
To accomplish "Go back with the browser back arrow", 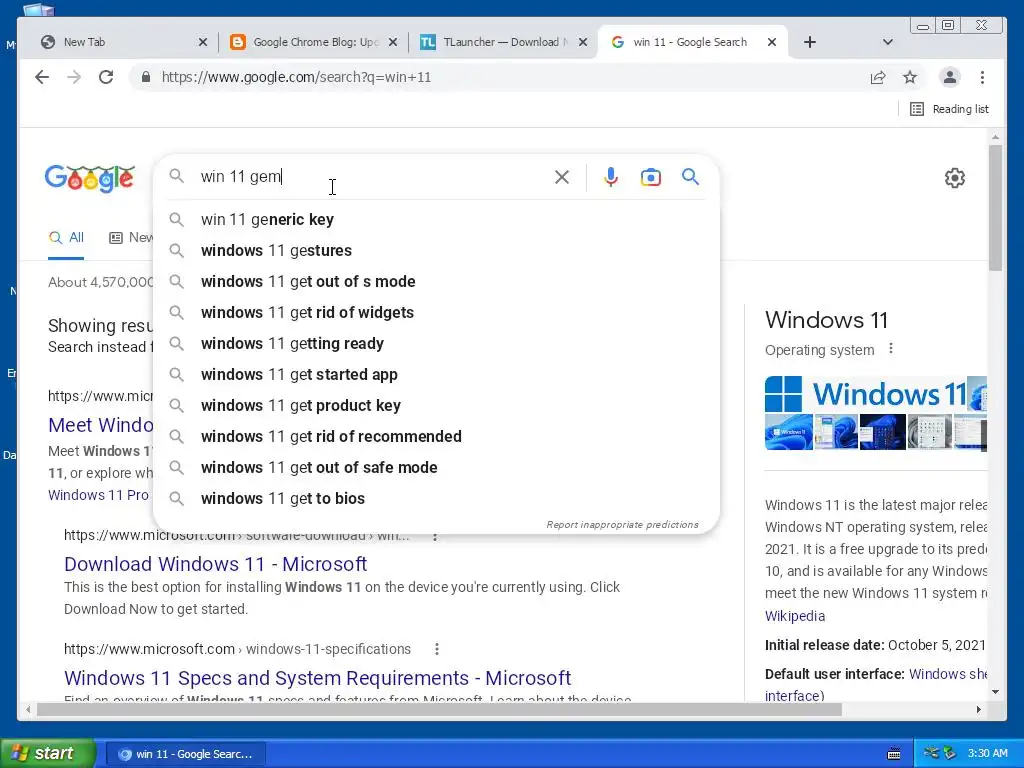I will click(42, 77).
